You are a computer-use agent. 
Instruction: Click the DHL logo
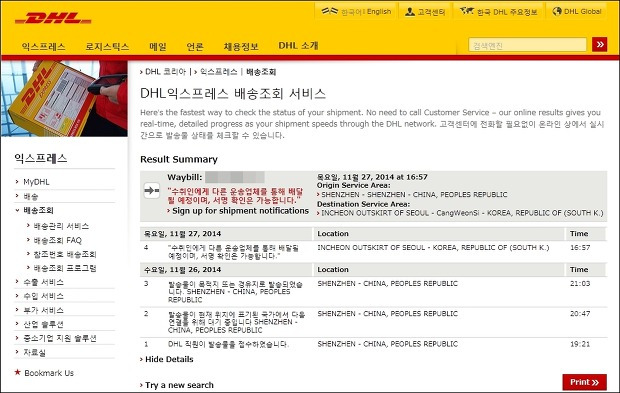pos(53,18)
